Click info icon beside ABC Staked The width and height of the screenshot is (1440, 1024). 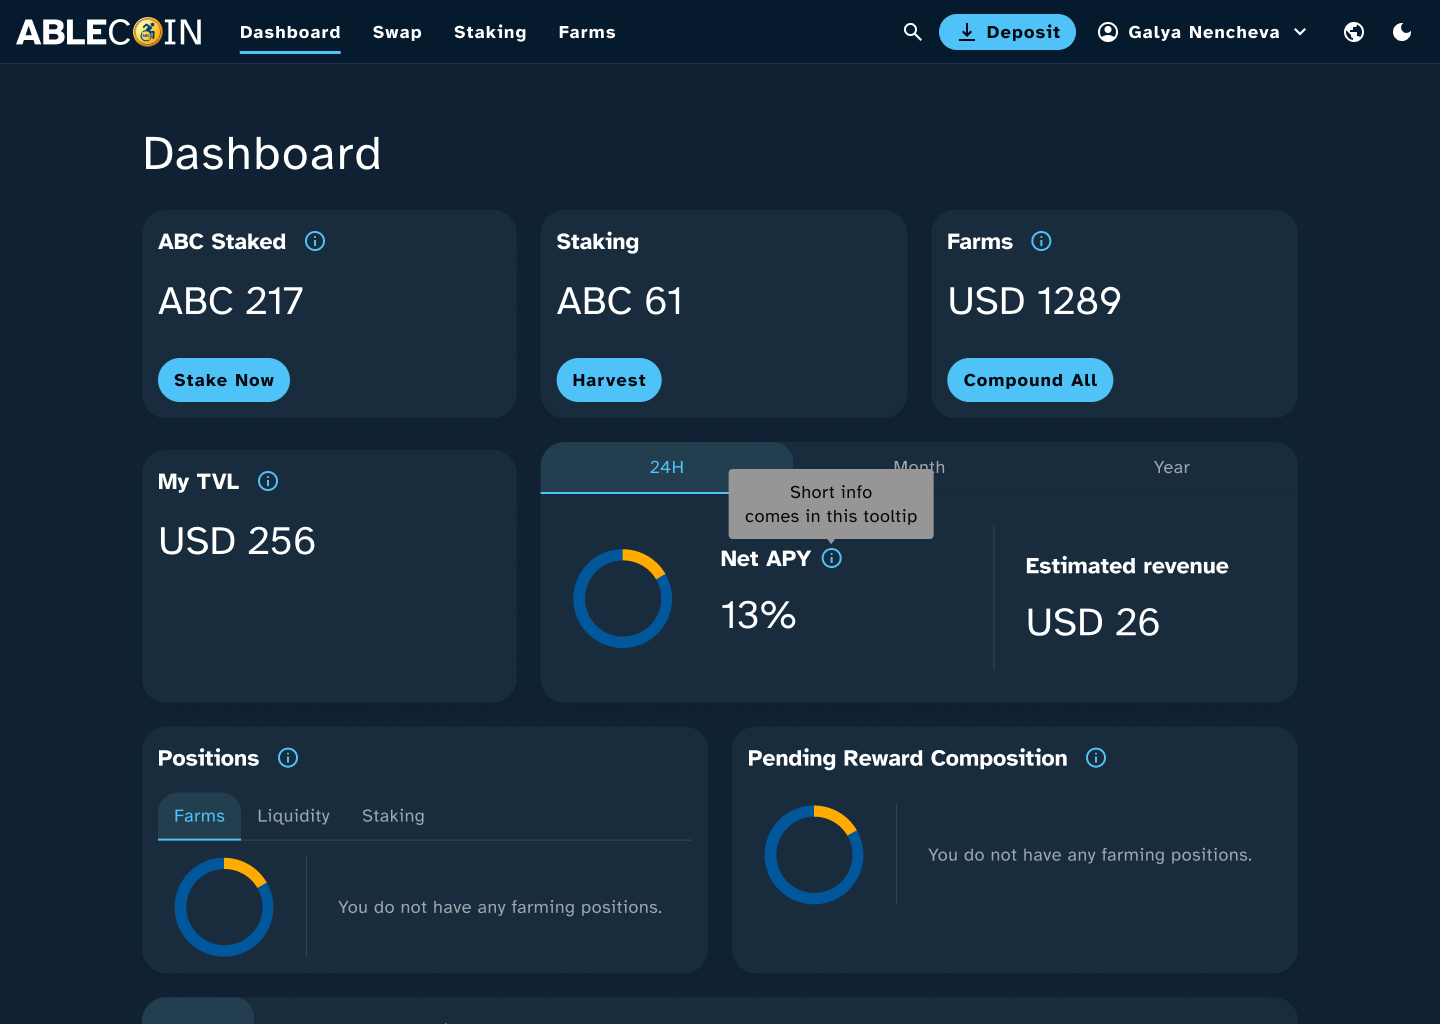click(x=315, y=241)
